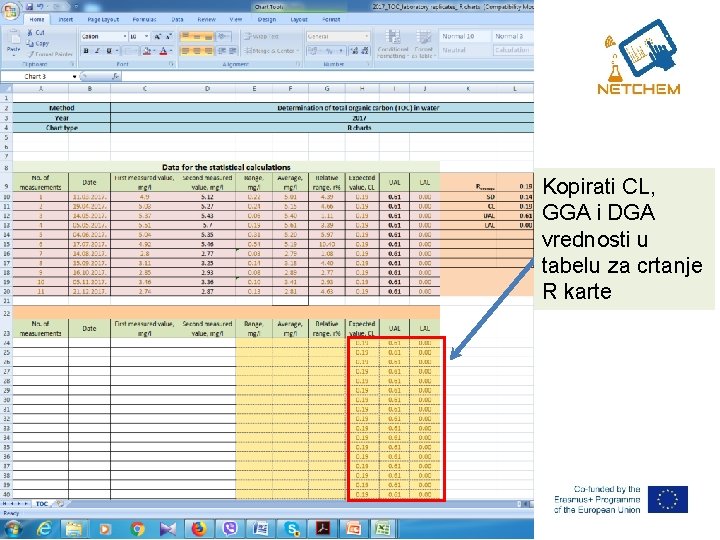Decrease decimal places

click(365, 51)
